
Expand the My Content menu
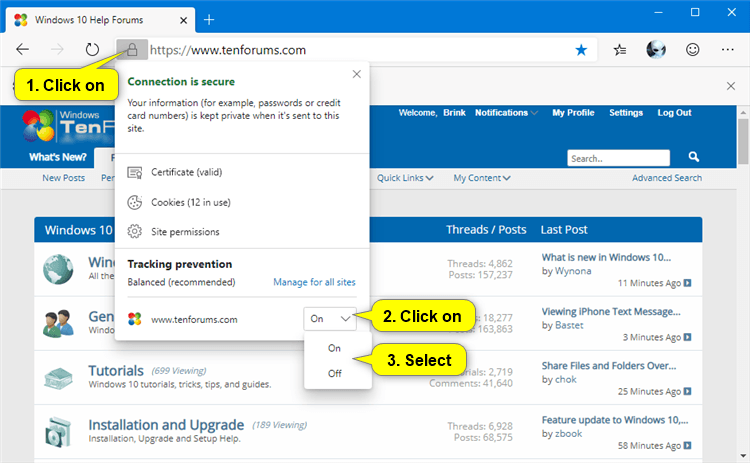coord(482,178)
